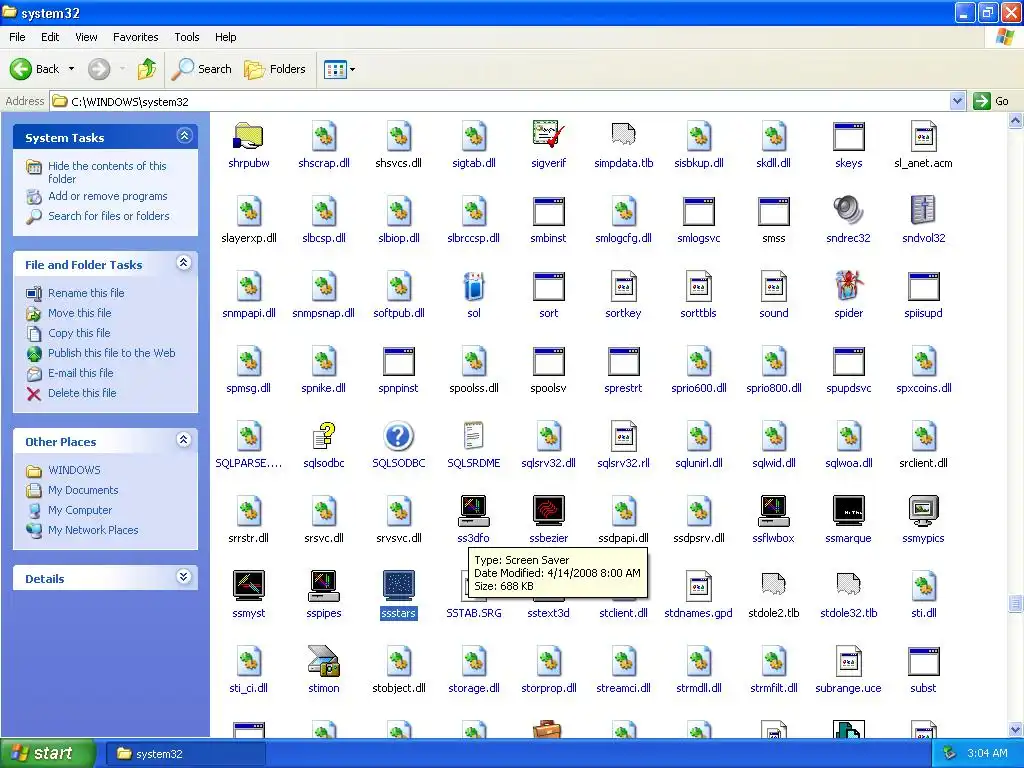Select the stdnames.gpd file icon
This screenshot has height=768, width=1024.
(698, 586)
